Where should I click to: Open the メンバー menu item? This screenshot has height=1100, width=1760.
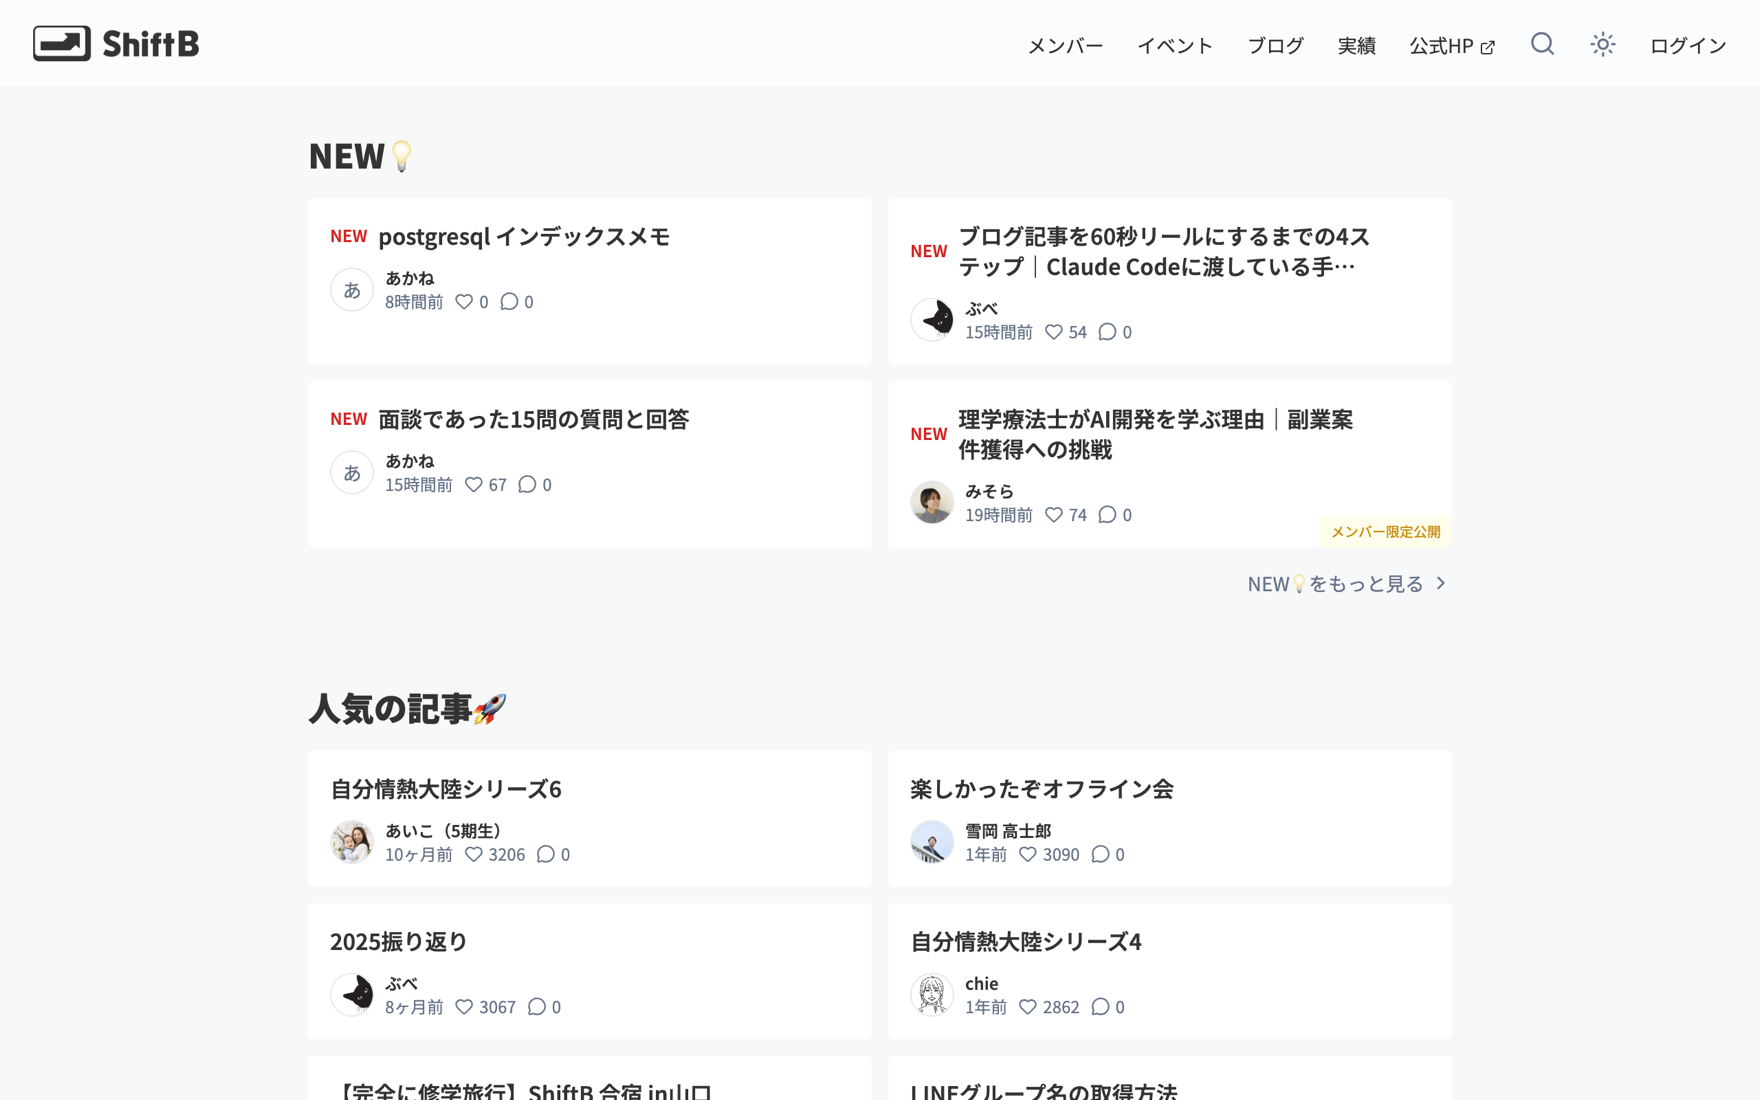(x=1065, y=46)
